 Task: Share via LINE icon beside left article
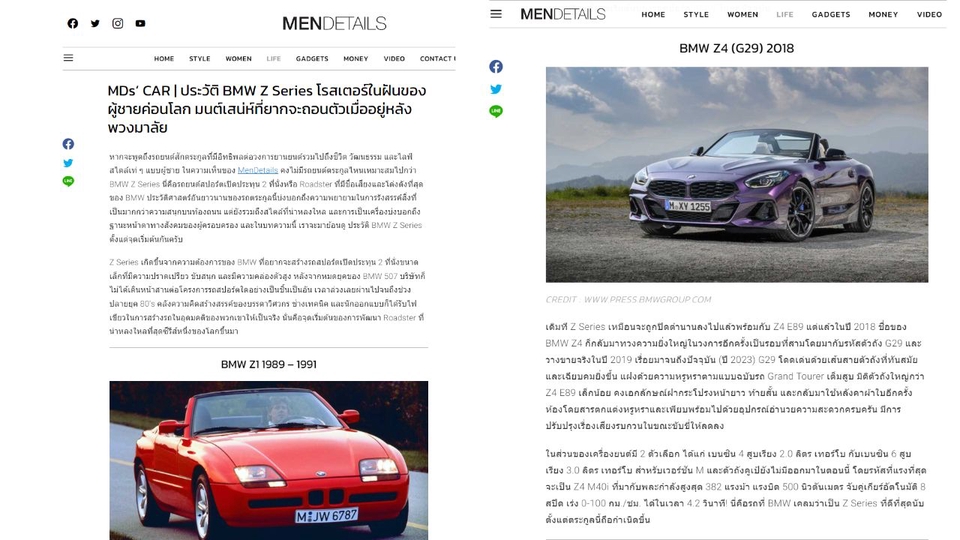pos(68,181)
